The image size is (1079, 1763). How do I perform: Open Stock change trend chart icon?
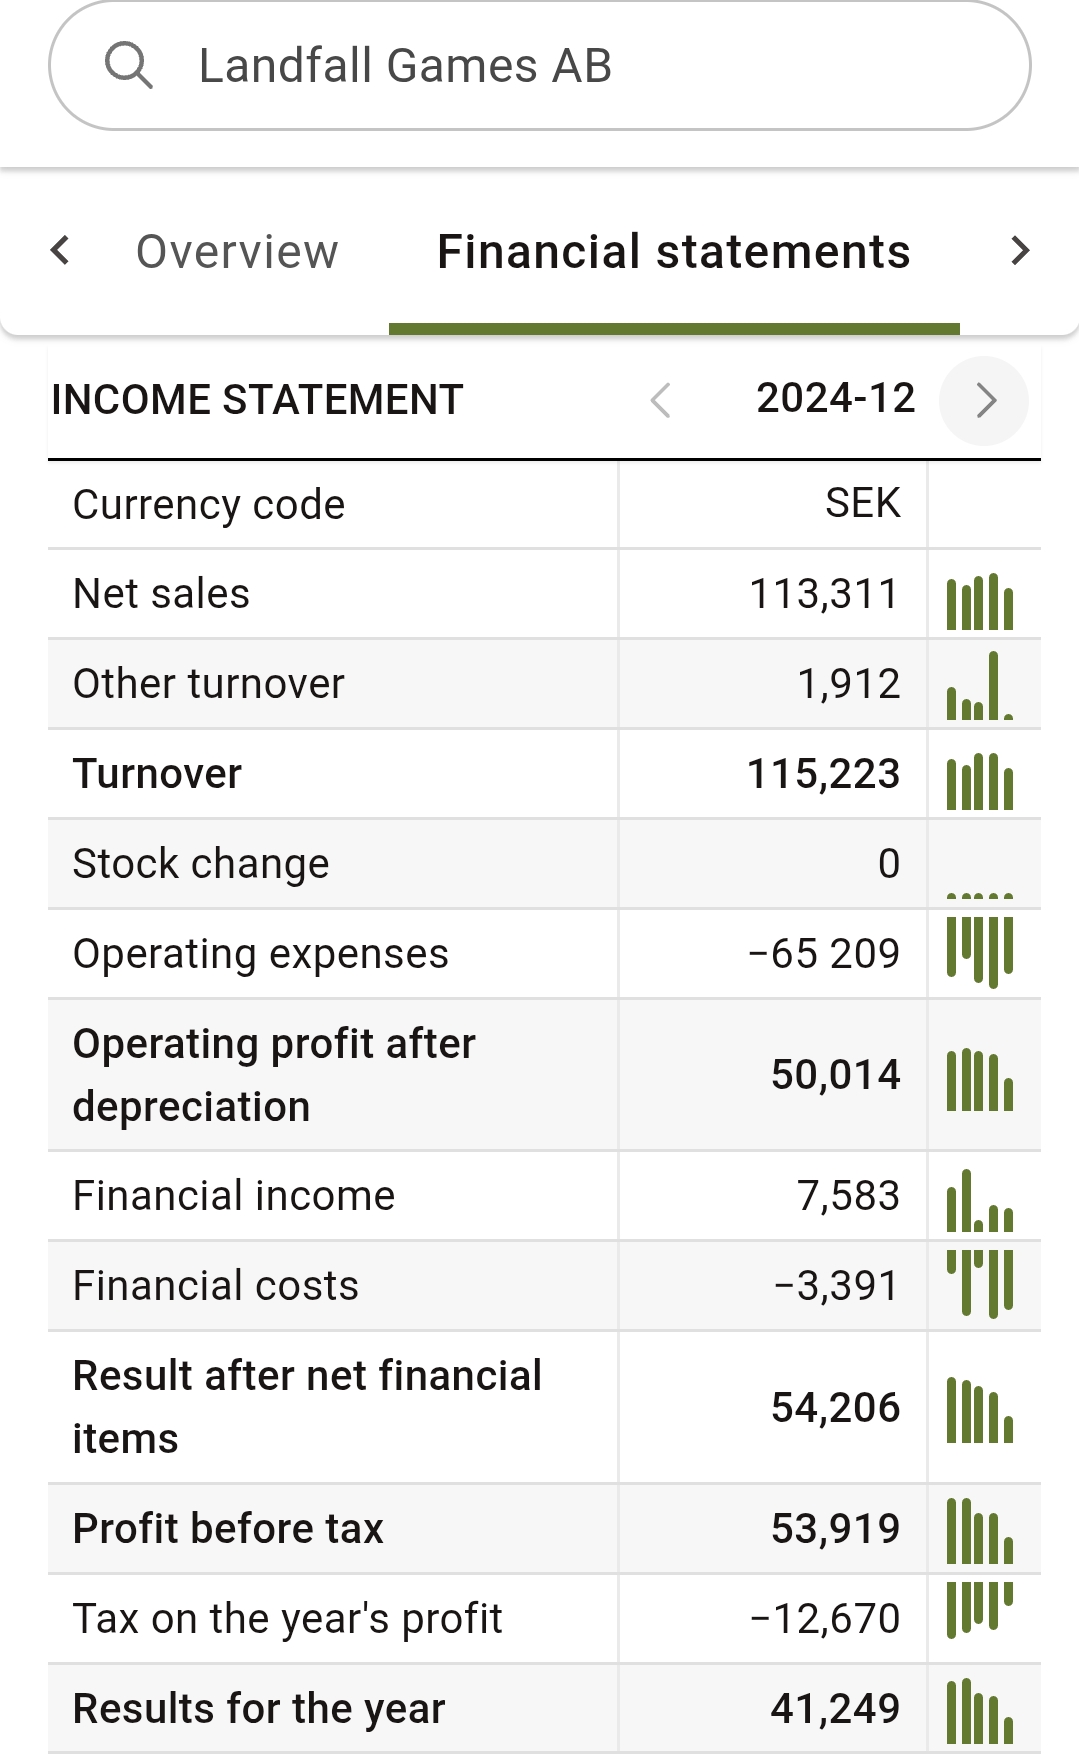(980, 895)
